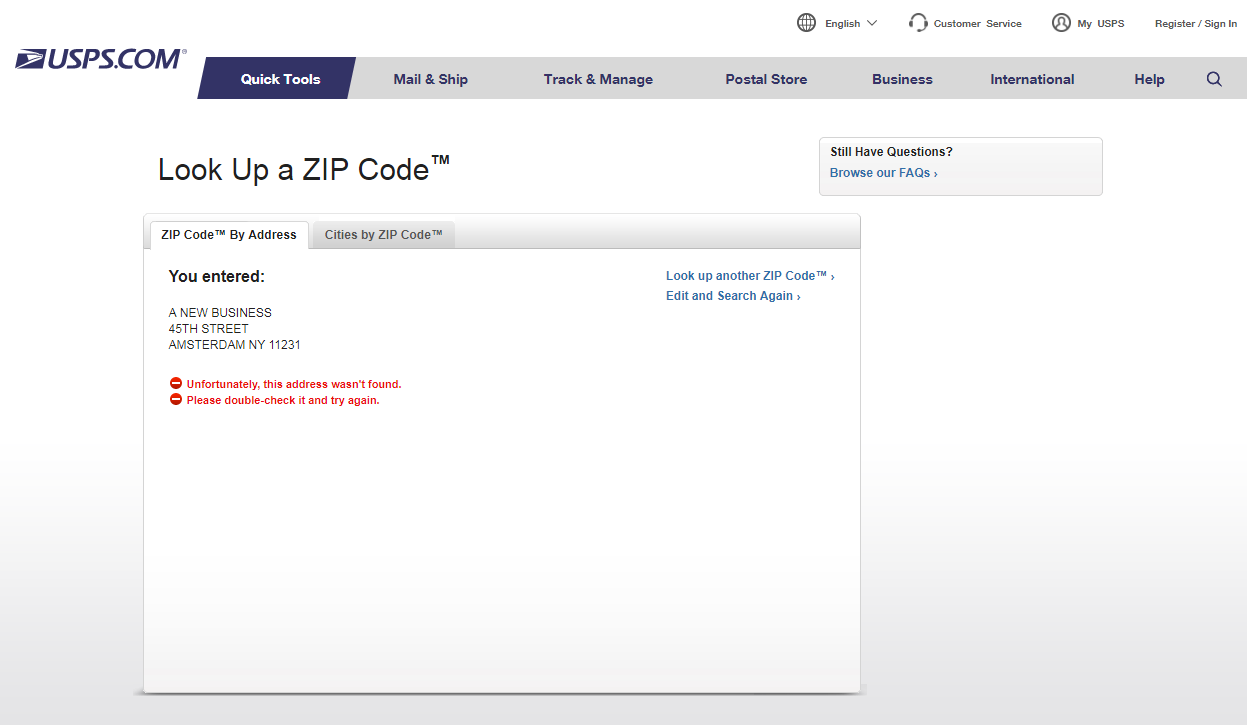
Task: Open the Help menu
Action: (x=1149, y=79)
